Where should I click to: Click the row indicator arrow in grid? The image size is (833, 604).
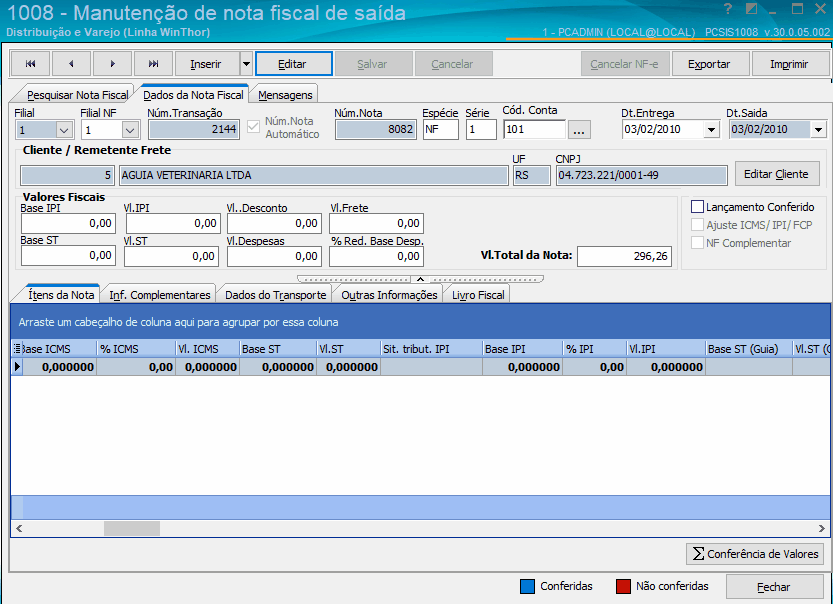tap(17, 367)
